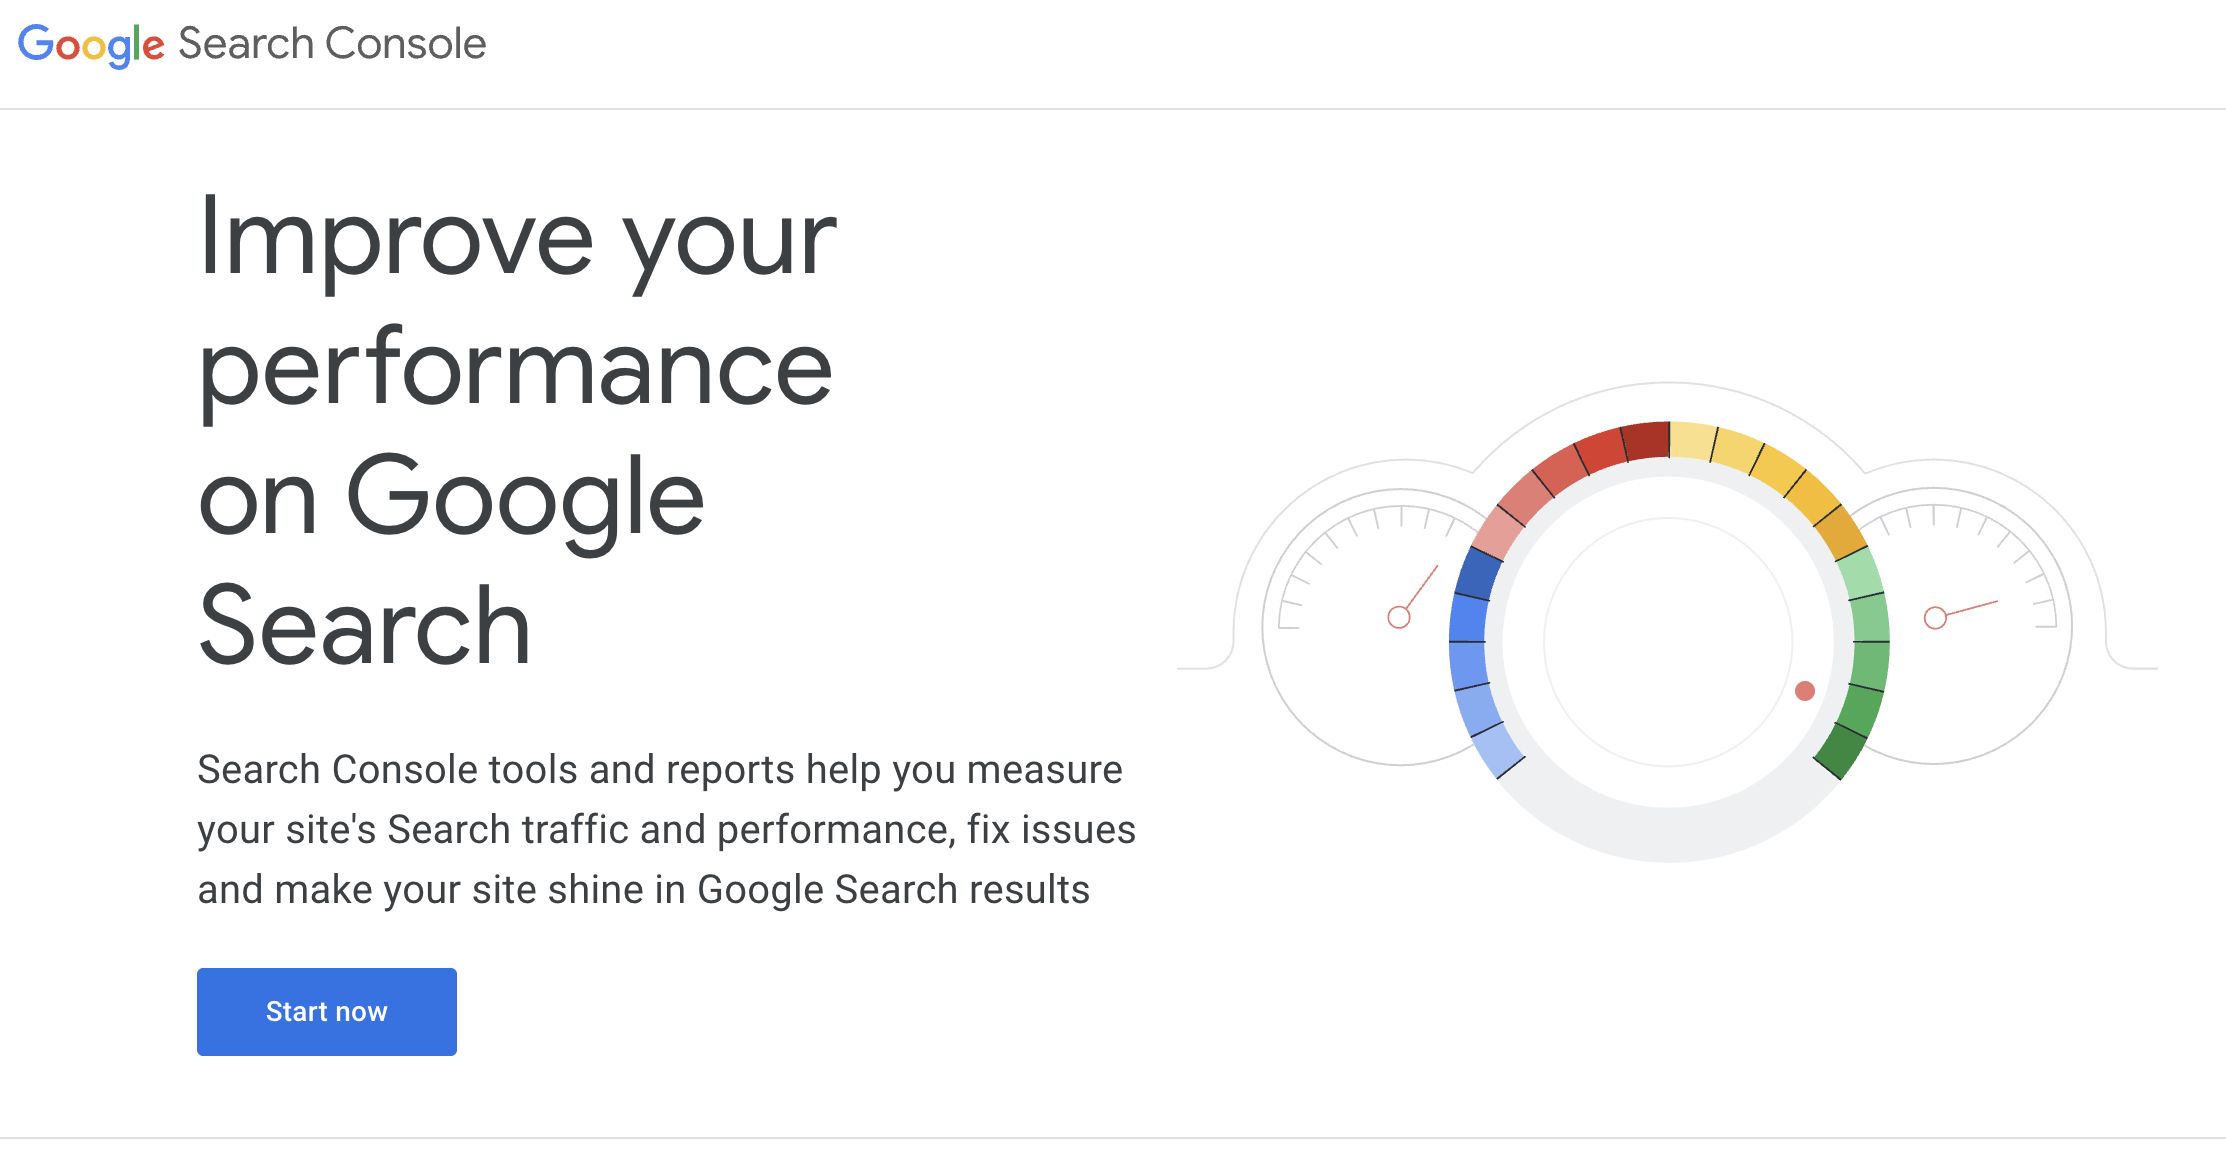Click the lightest green dial segment

coord(1859,574)
